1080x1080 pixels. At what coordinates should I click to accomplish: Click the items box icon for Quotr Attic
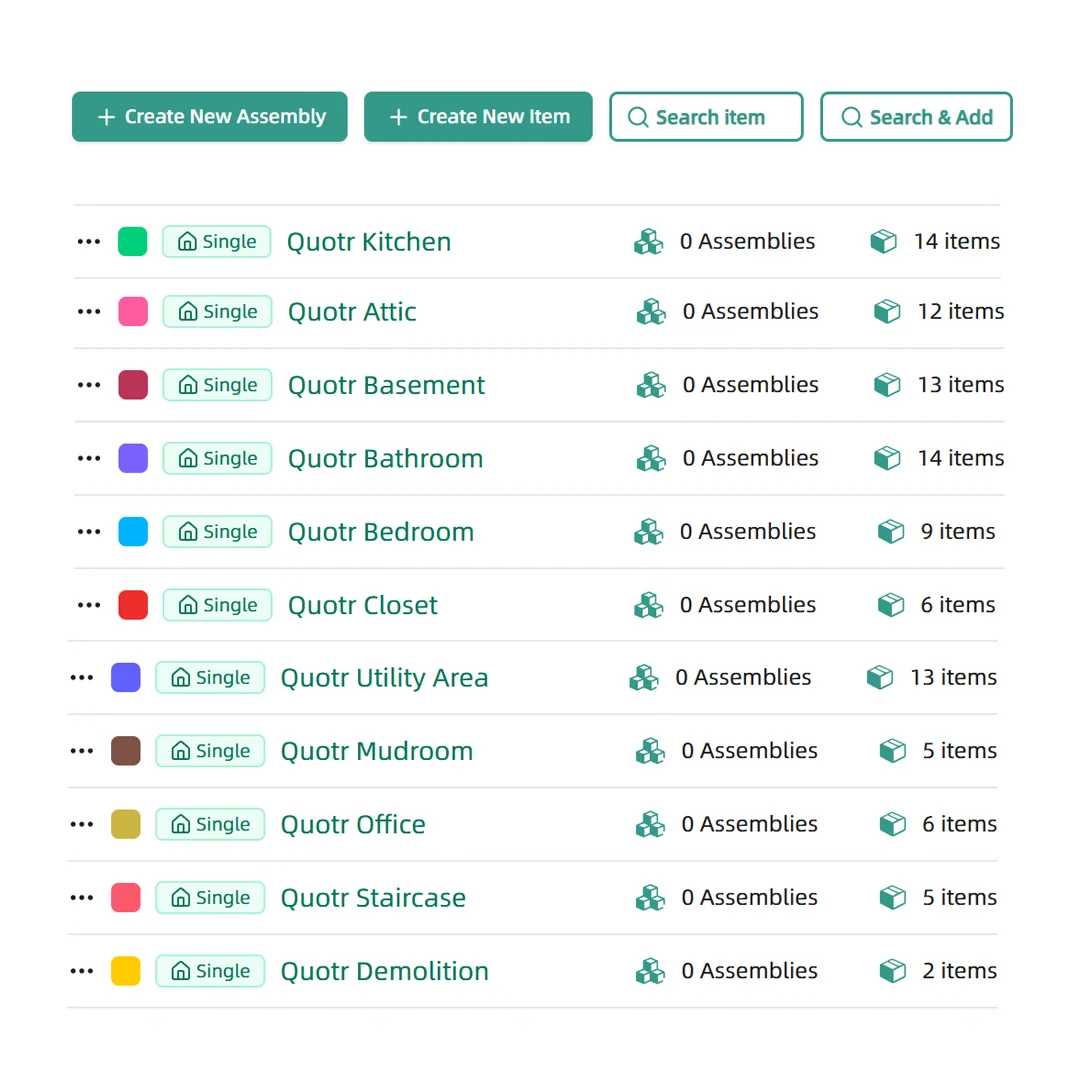tap(887, 311)
